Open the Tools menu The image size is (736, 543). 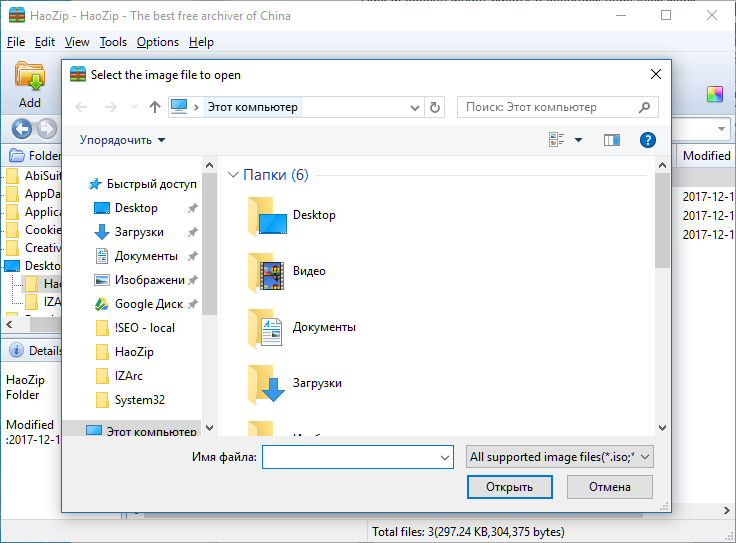coord(113,42)
